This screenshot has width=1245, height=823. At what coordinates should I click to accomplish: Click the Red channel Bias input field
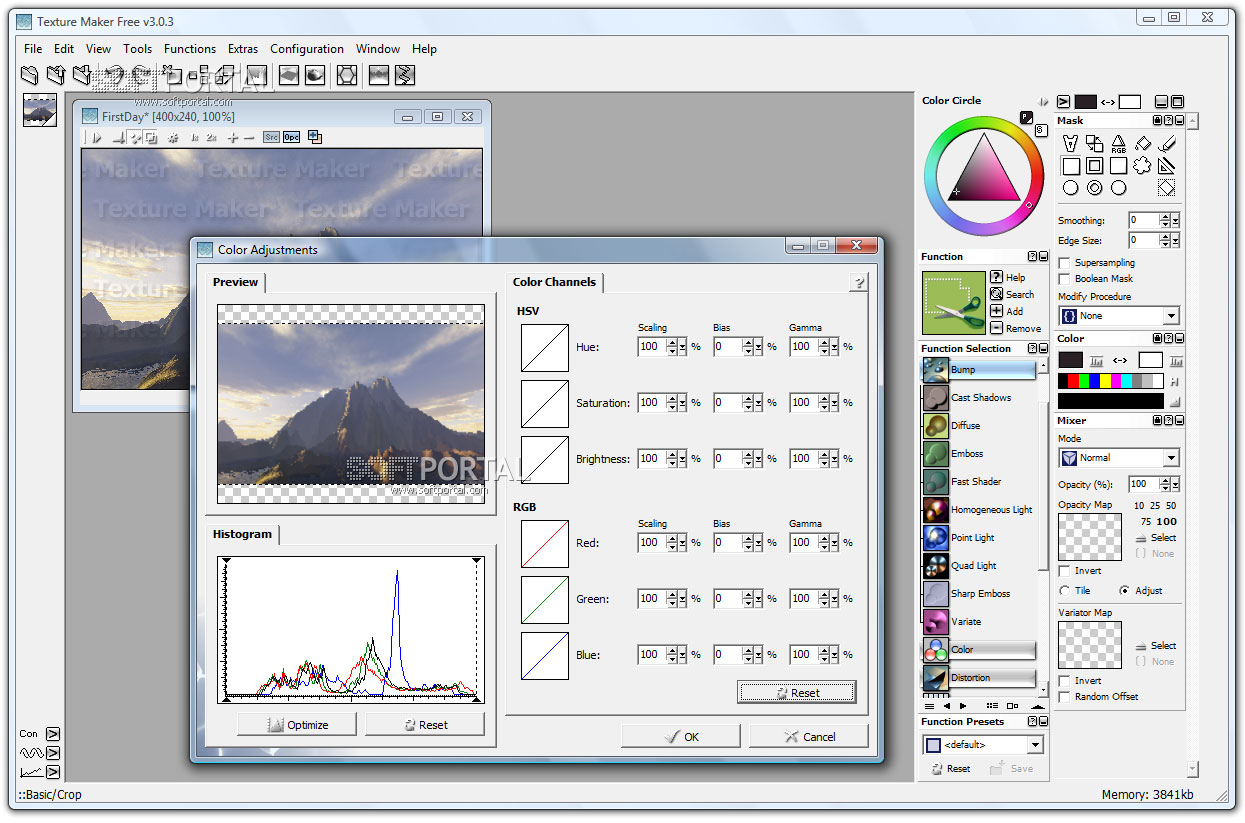(728, 543)
